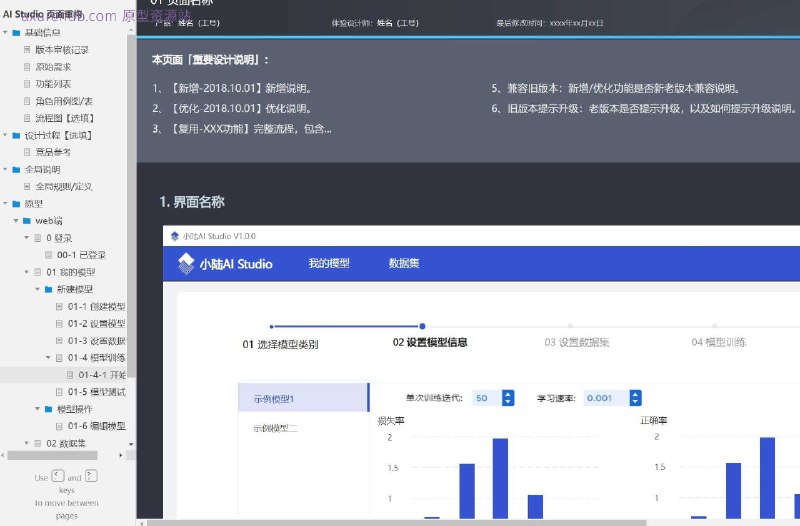
Task: Collapse the 新建模型 folder arrow
Action: (x=37, y=289)
